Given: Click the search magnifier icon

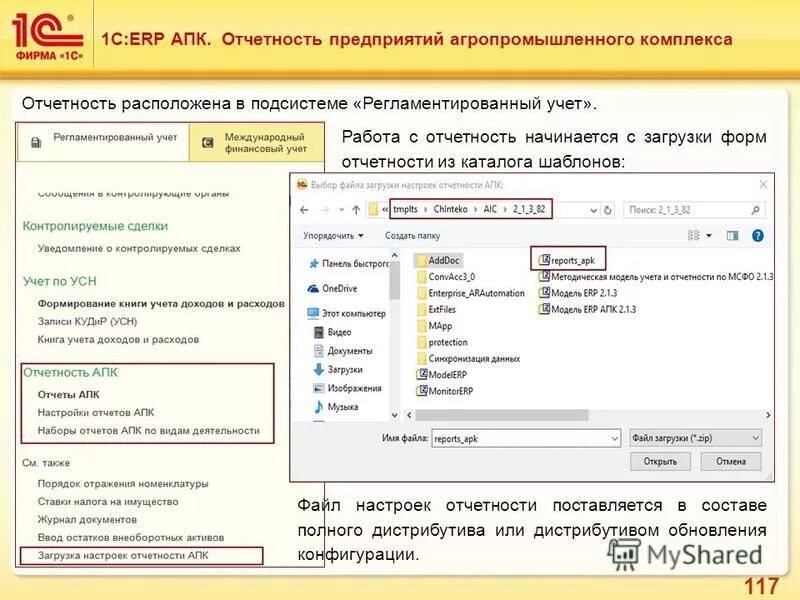Looking at the screenshot, I should (x=755, y=210).
